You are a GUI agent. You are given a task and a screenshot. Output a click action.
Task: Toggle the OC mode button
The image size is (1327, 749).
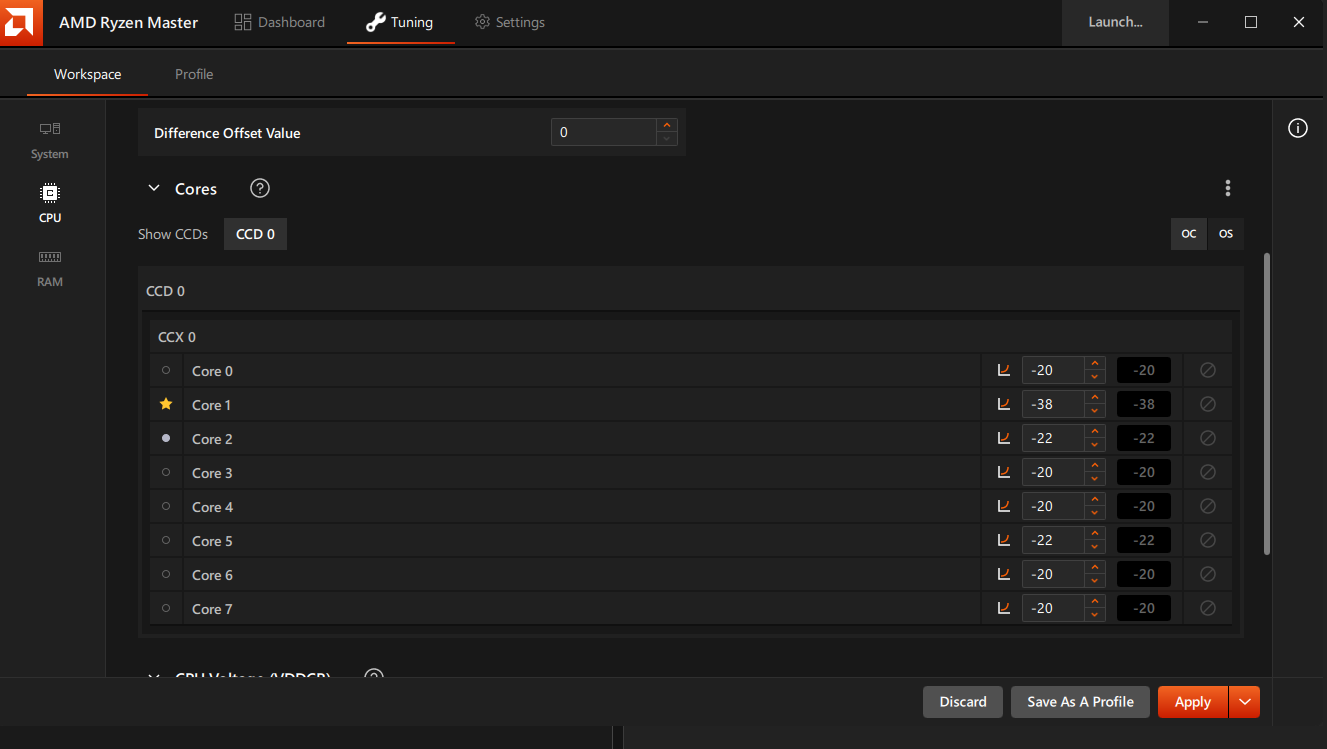[x=1189, y=234]
